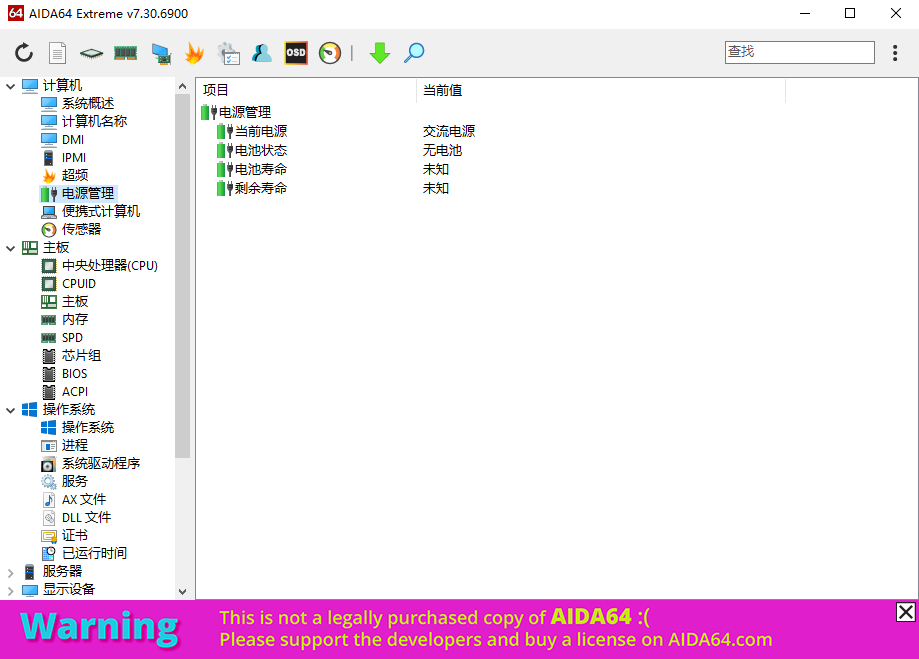Click inside the 查找 search box

pos(798,52)
